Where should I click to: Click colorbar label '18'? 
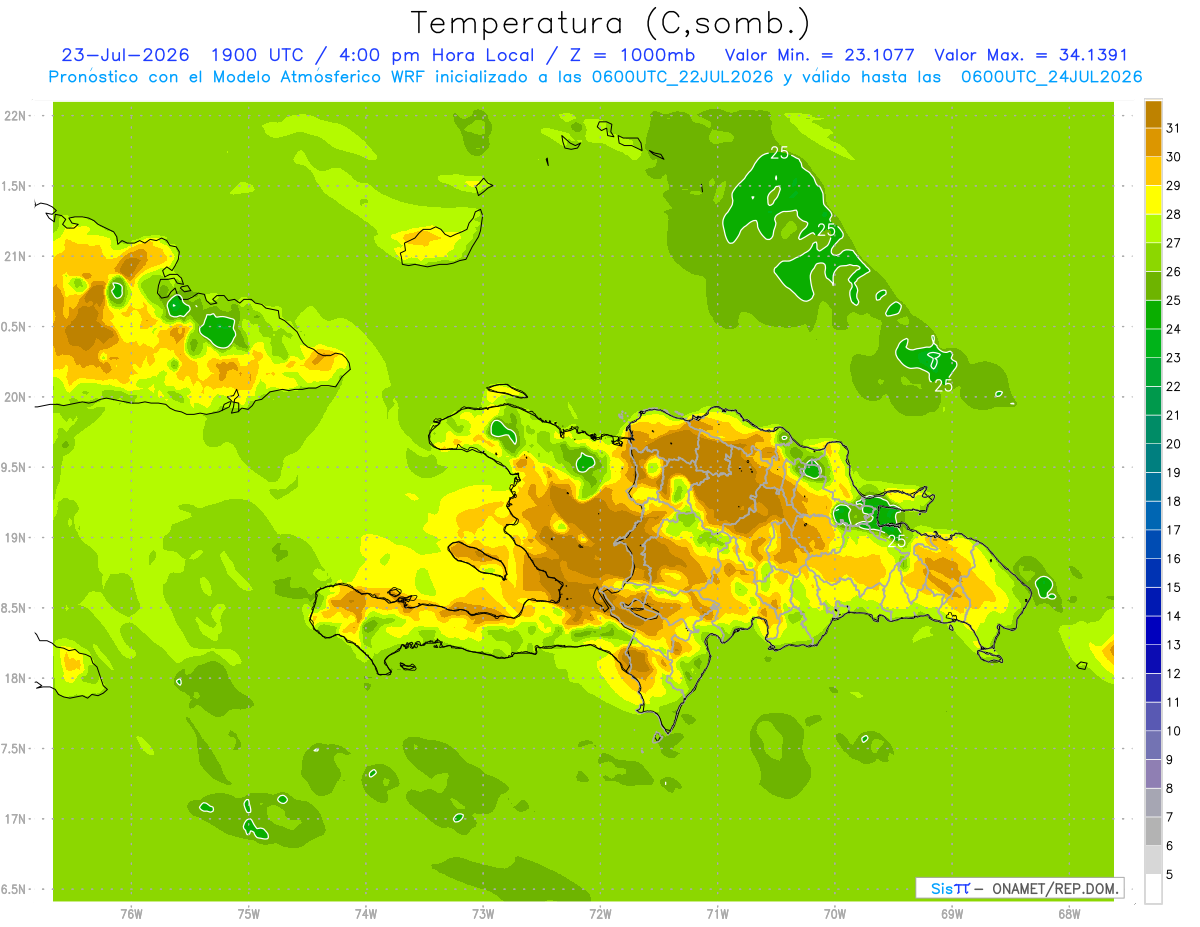click(x=1174, y=502)
